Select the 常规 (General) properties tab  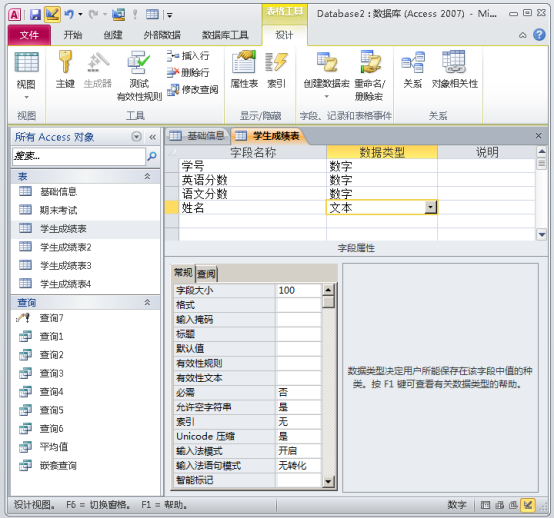pyautogui.click(x=183, y=273)
